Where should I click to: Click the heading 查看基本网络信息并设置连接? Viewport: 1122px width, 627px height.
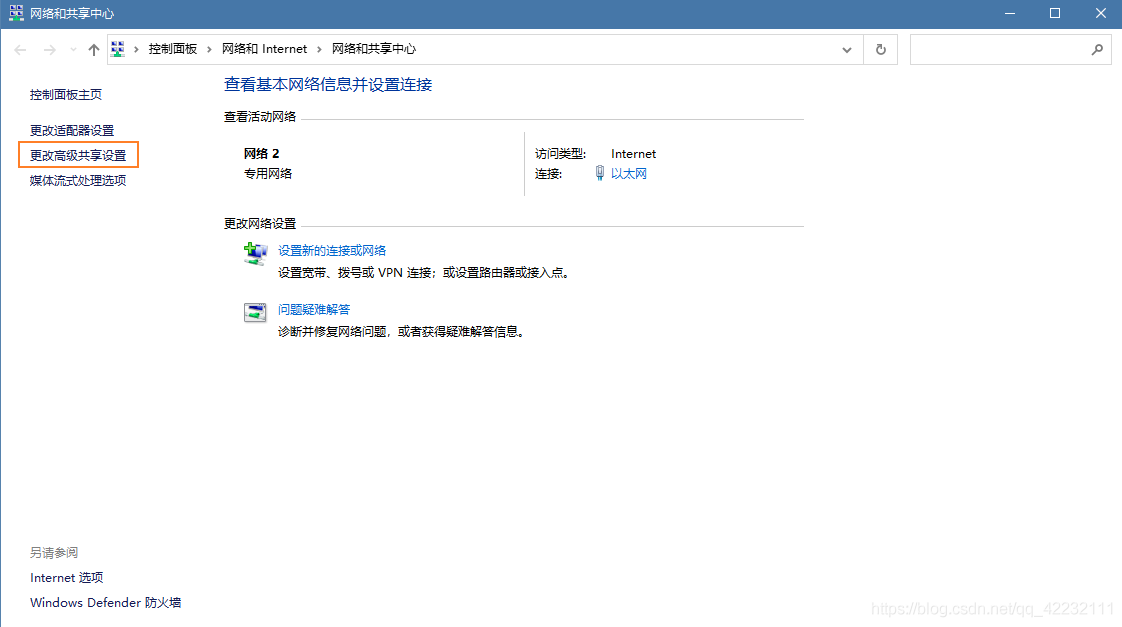[x=328, y=84]
